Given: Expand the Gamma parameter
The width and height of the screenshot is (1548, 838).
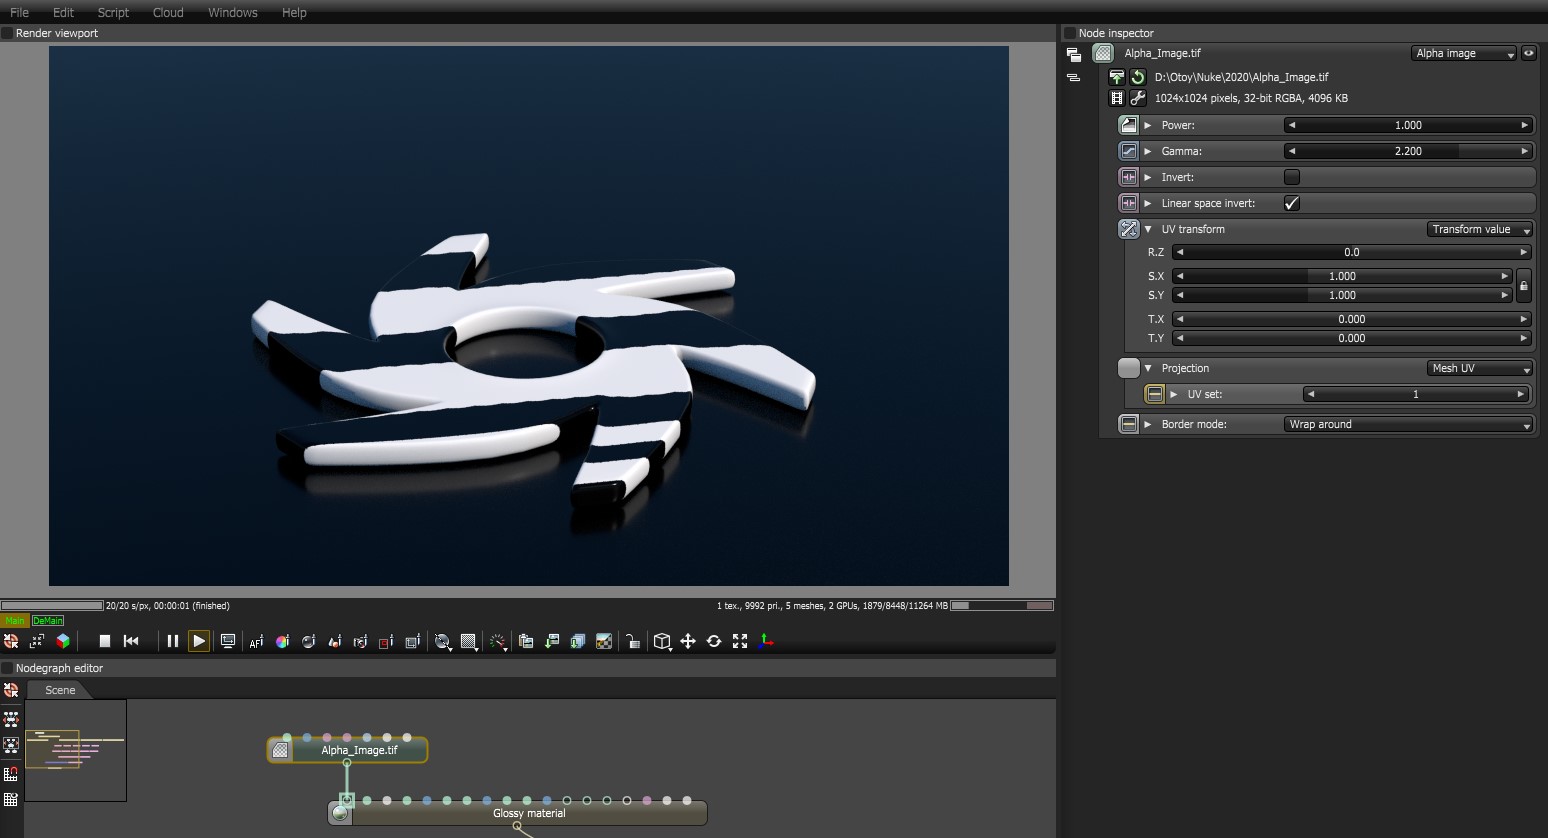Looking at the screenshot, I should pos(1148,151).
